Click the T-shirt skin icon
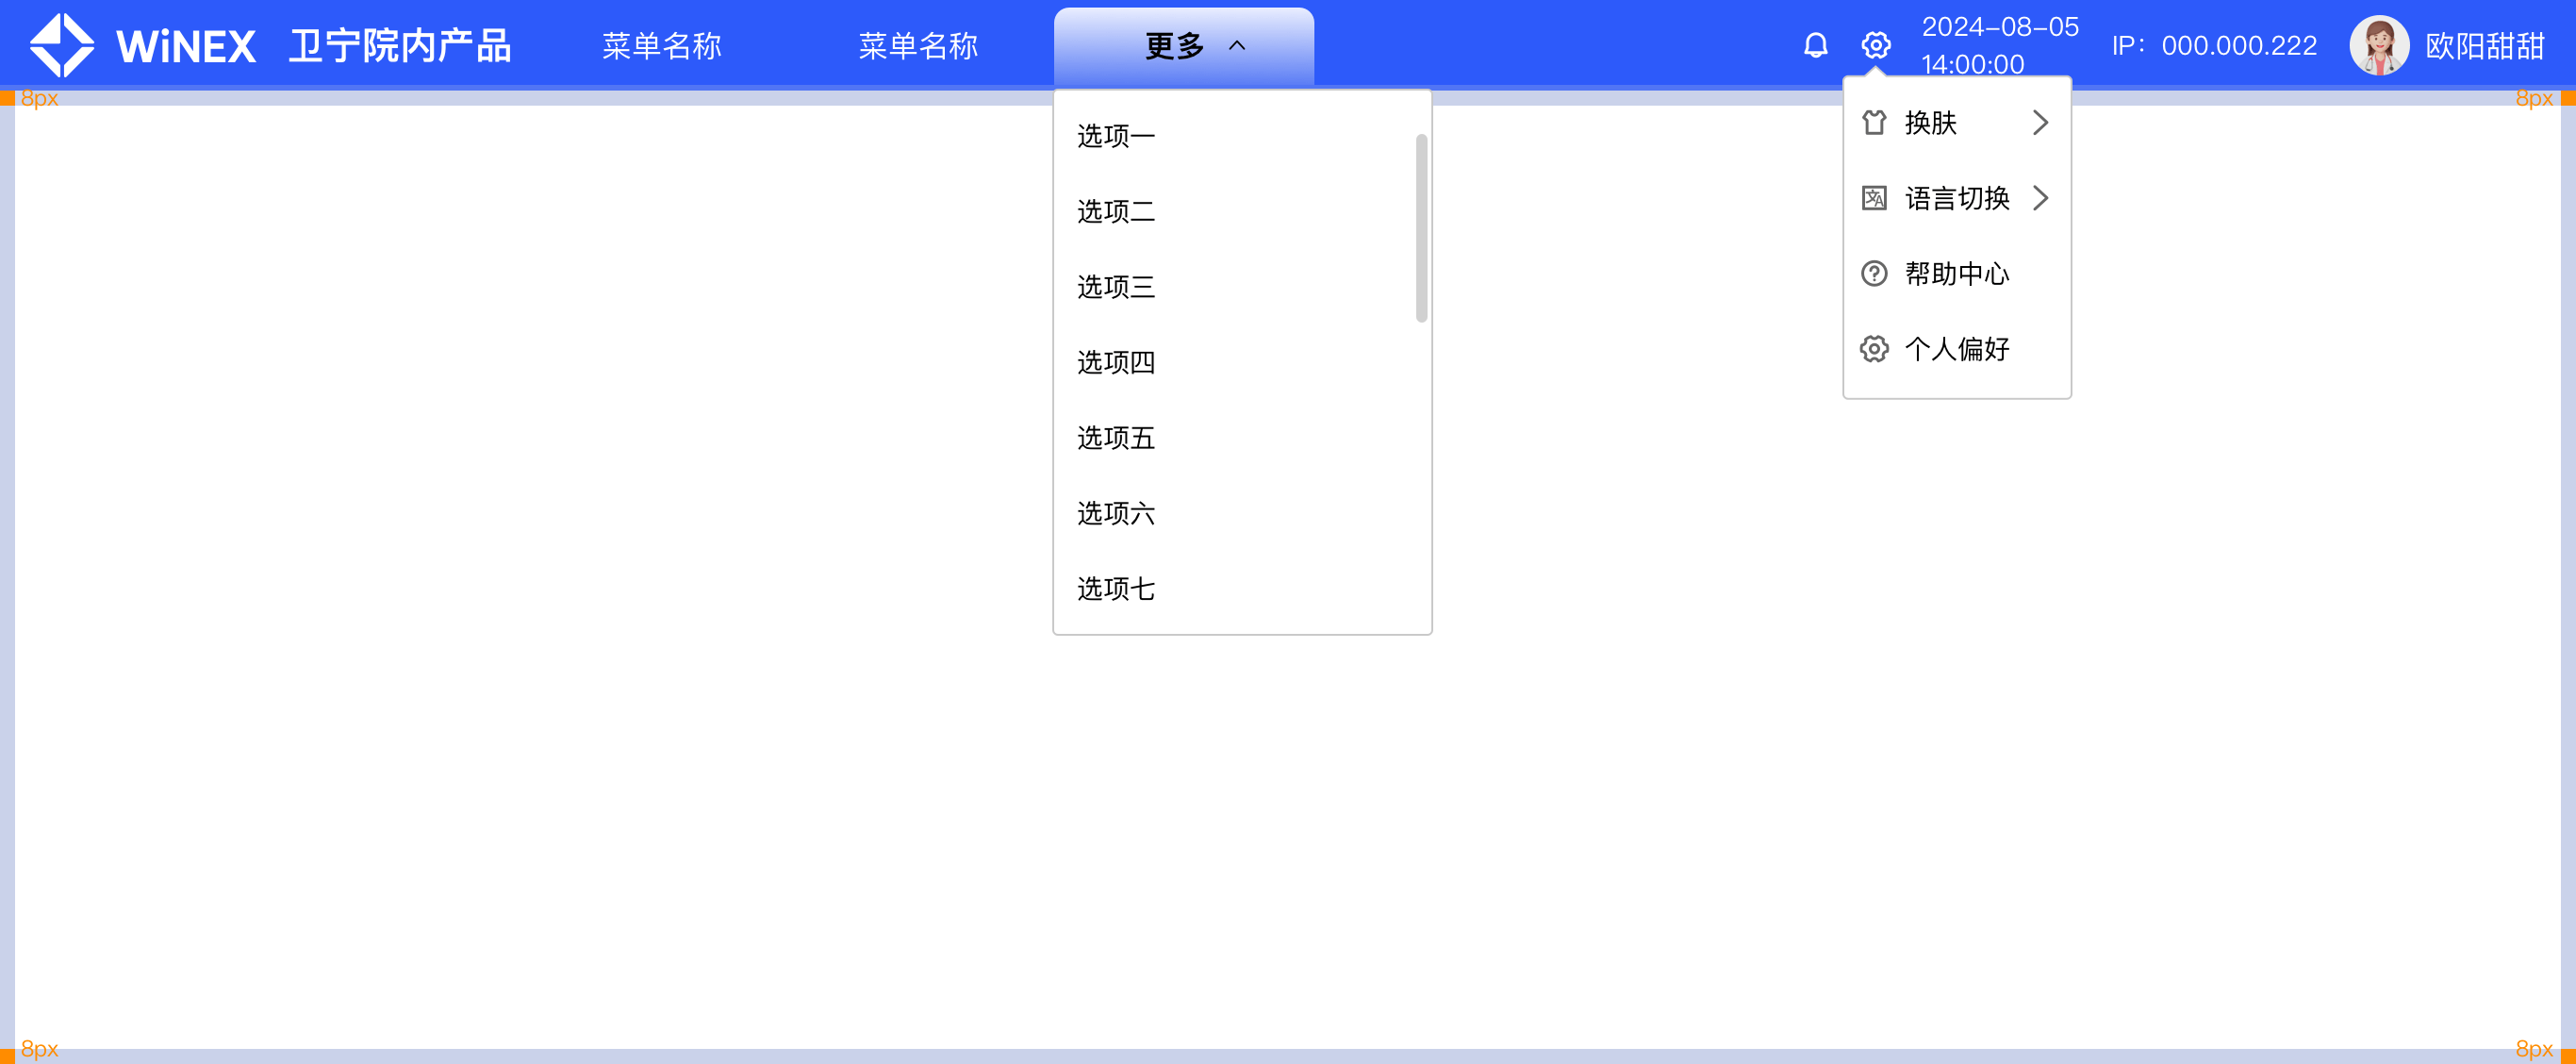 pyautogui.click(x=1874, y=122)
